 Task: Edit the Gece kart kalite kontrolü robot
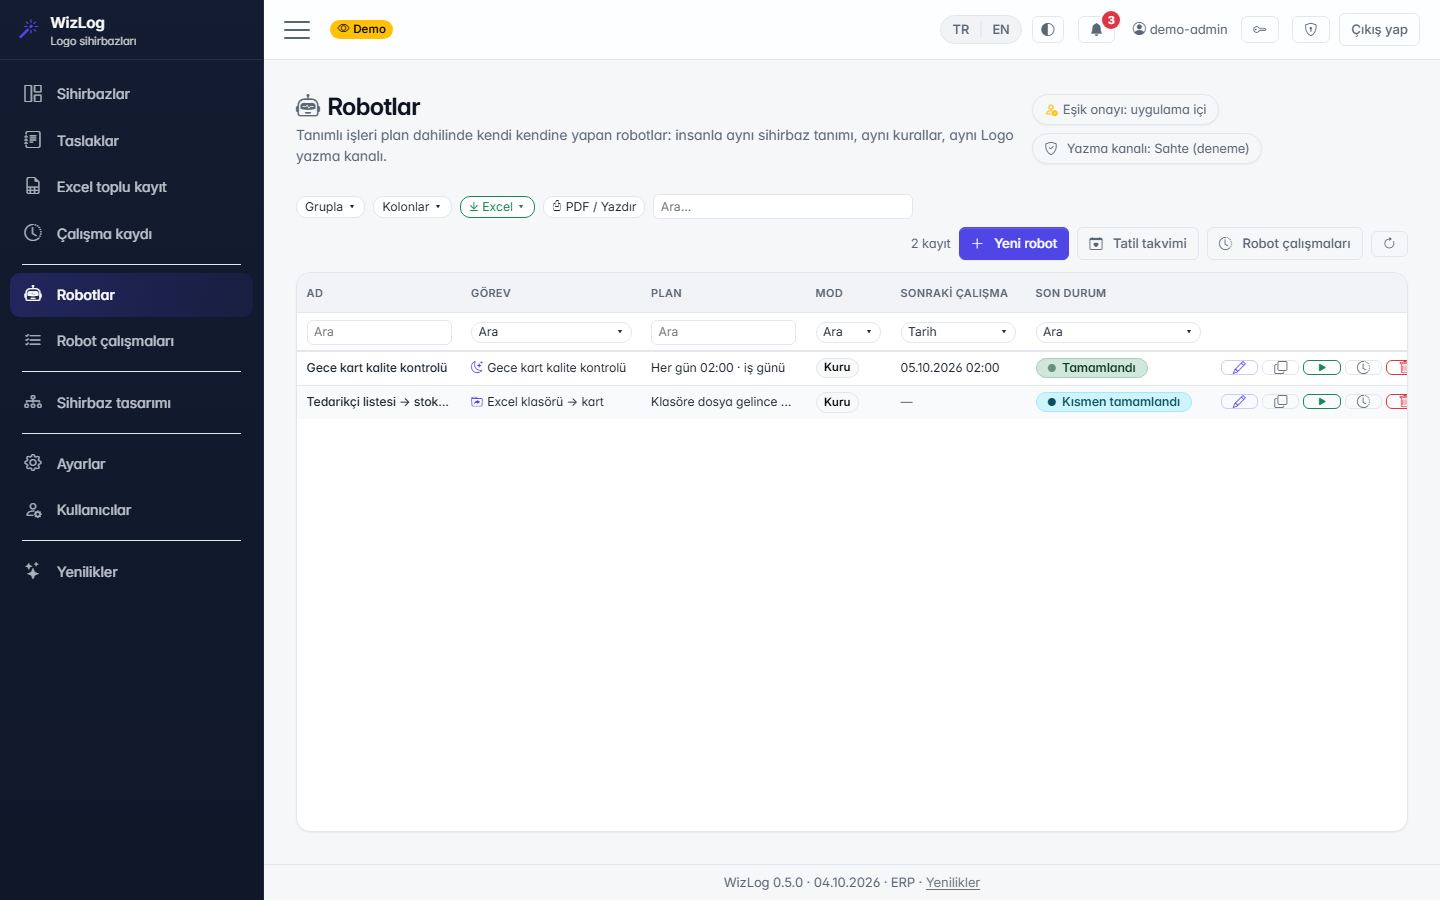[x=1239, y=368]
